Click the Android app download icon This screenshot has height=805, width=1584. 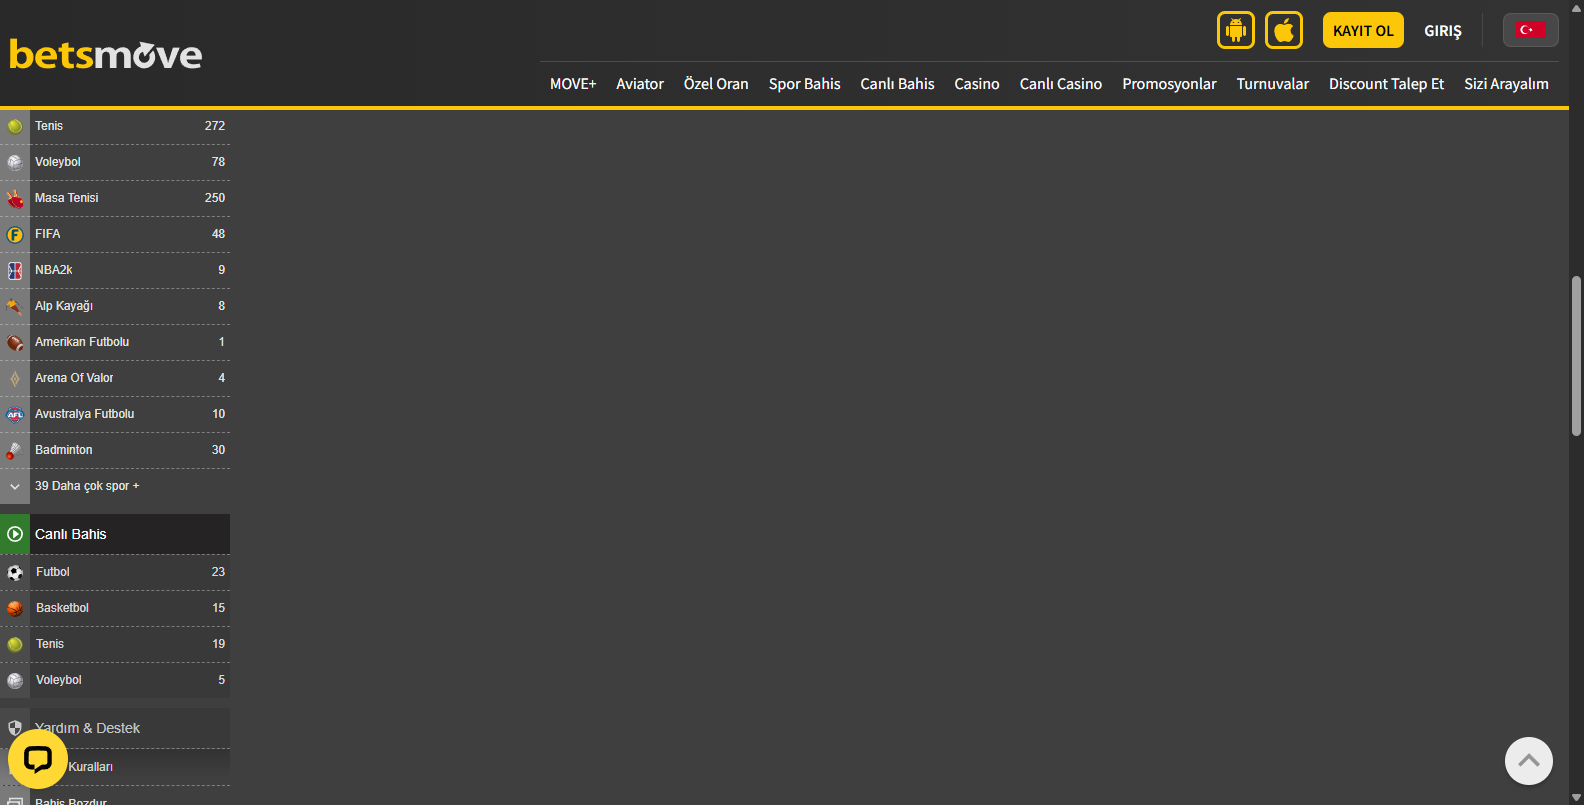pyautogui.click(x=1235, y=31)
